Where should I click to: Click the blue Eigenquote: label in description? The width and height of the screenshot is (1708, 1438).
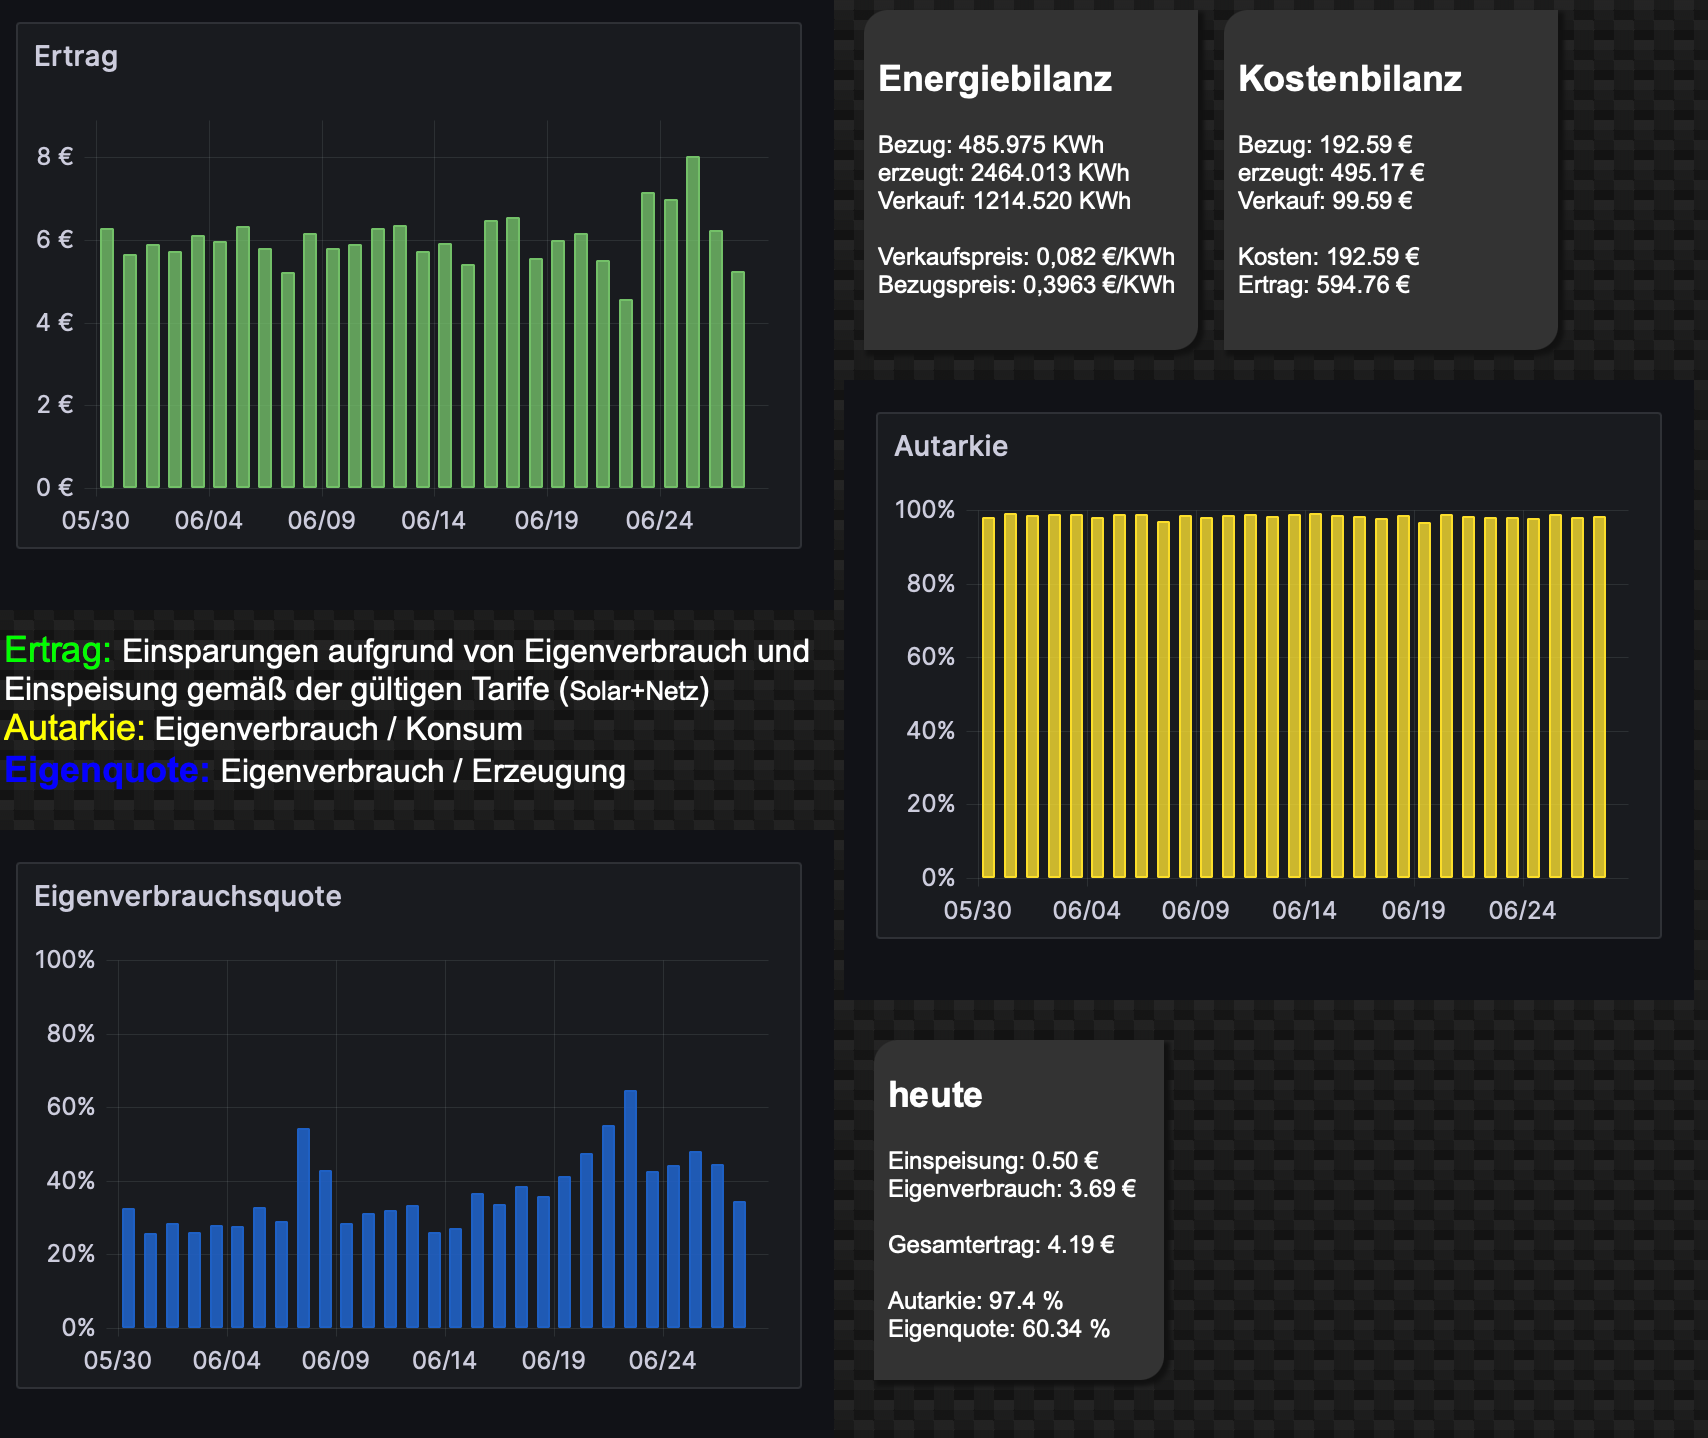(x=106, y=771)
